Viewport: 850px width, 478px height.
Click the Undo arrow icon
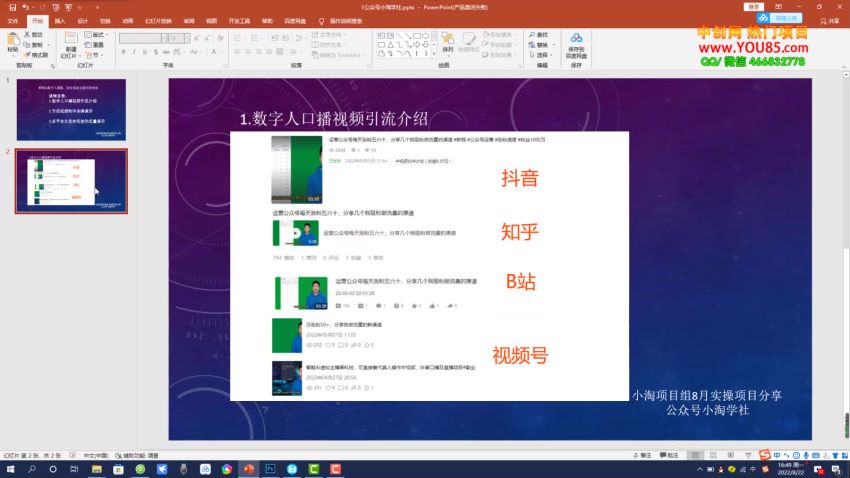point(25,8)
